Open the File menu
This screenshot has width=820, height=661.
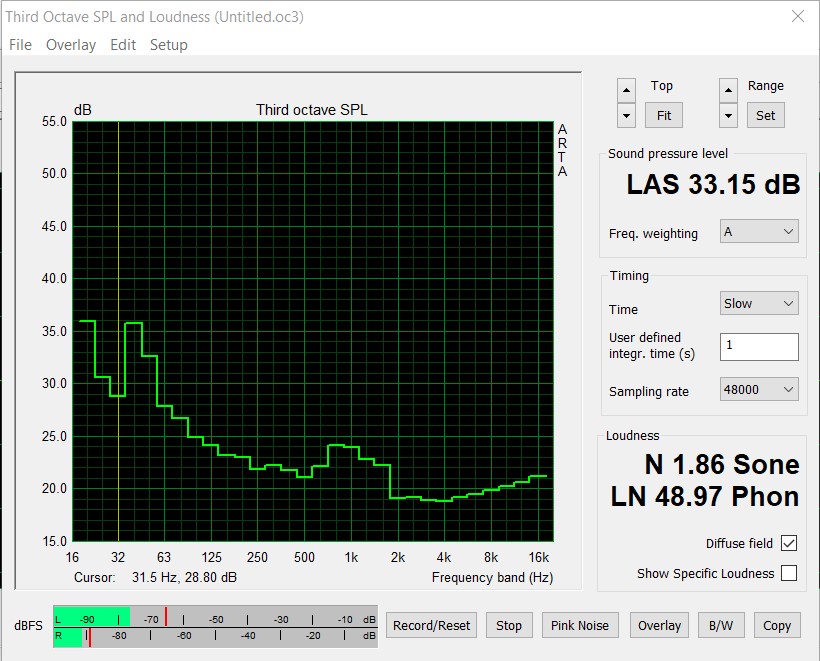(x=20, y=45)
